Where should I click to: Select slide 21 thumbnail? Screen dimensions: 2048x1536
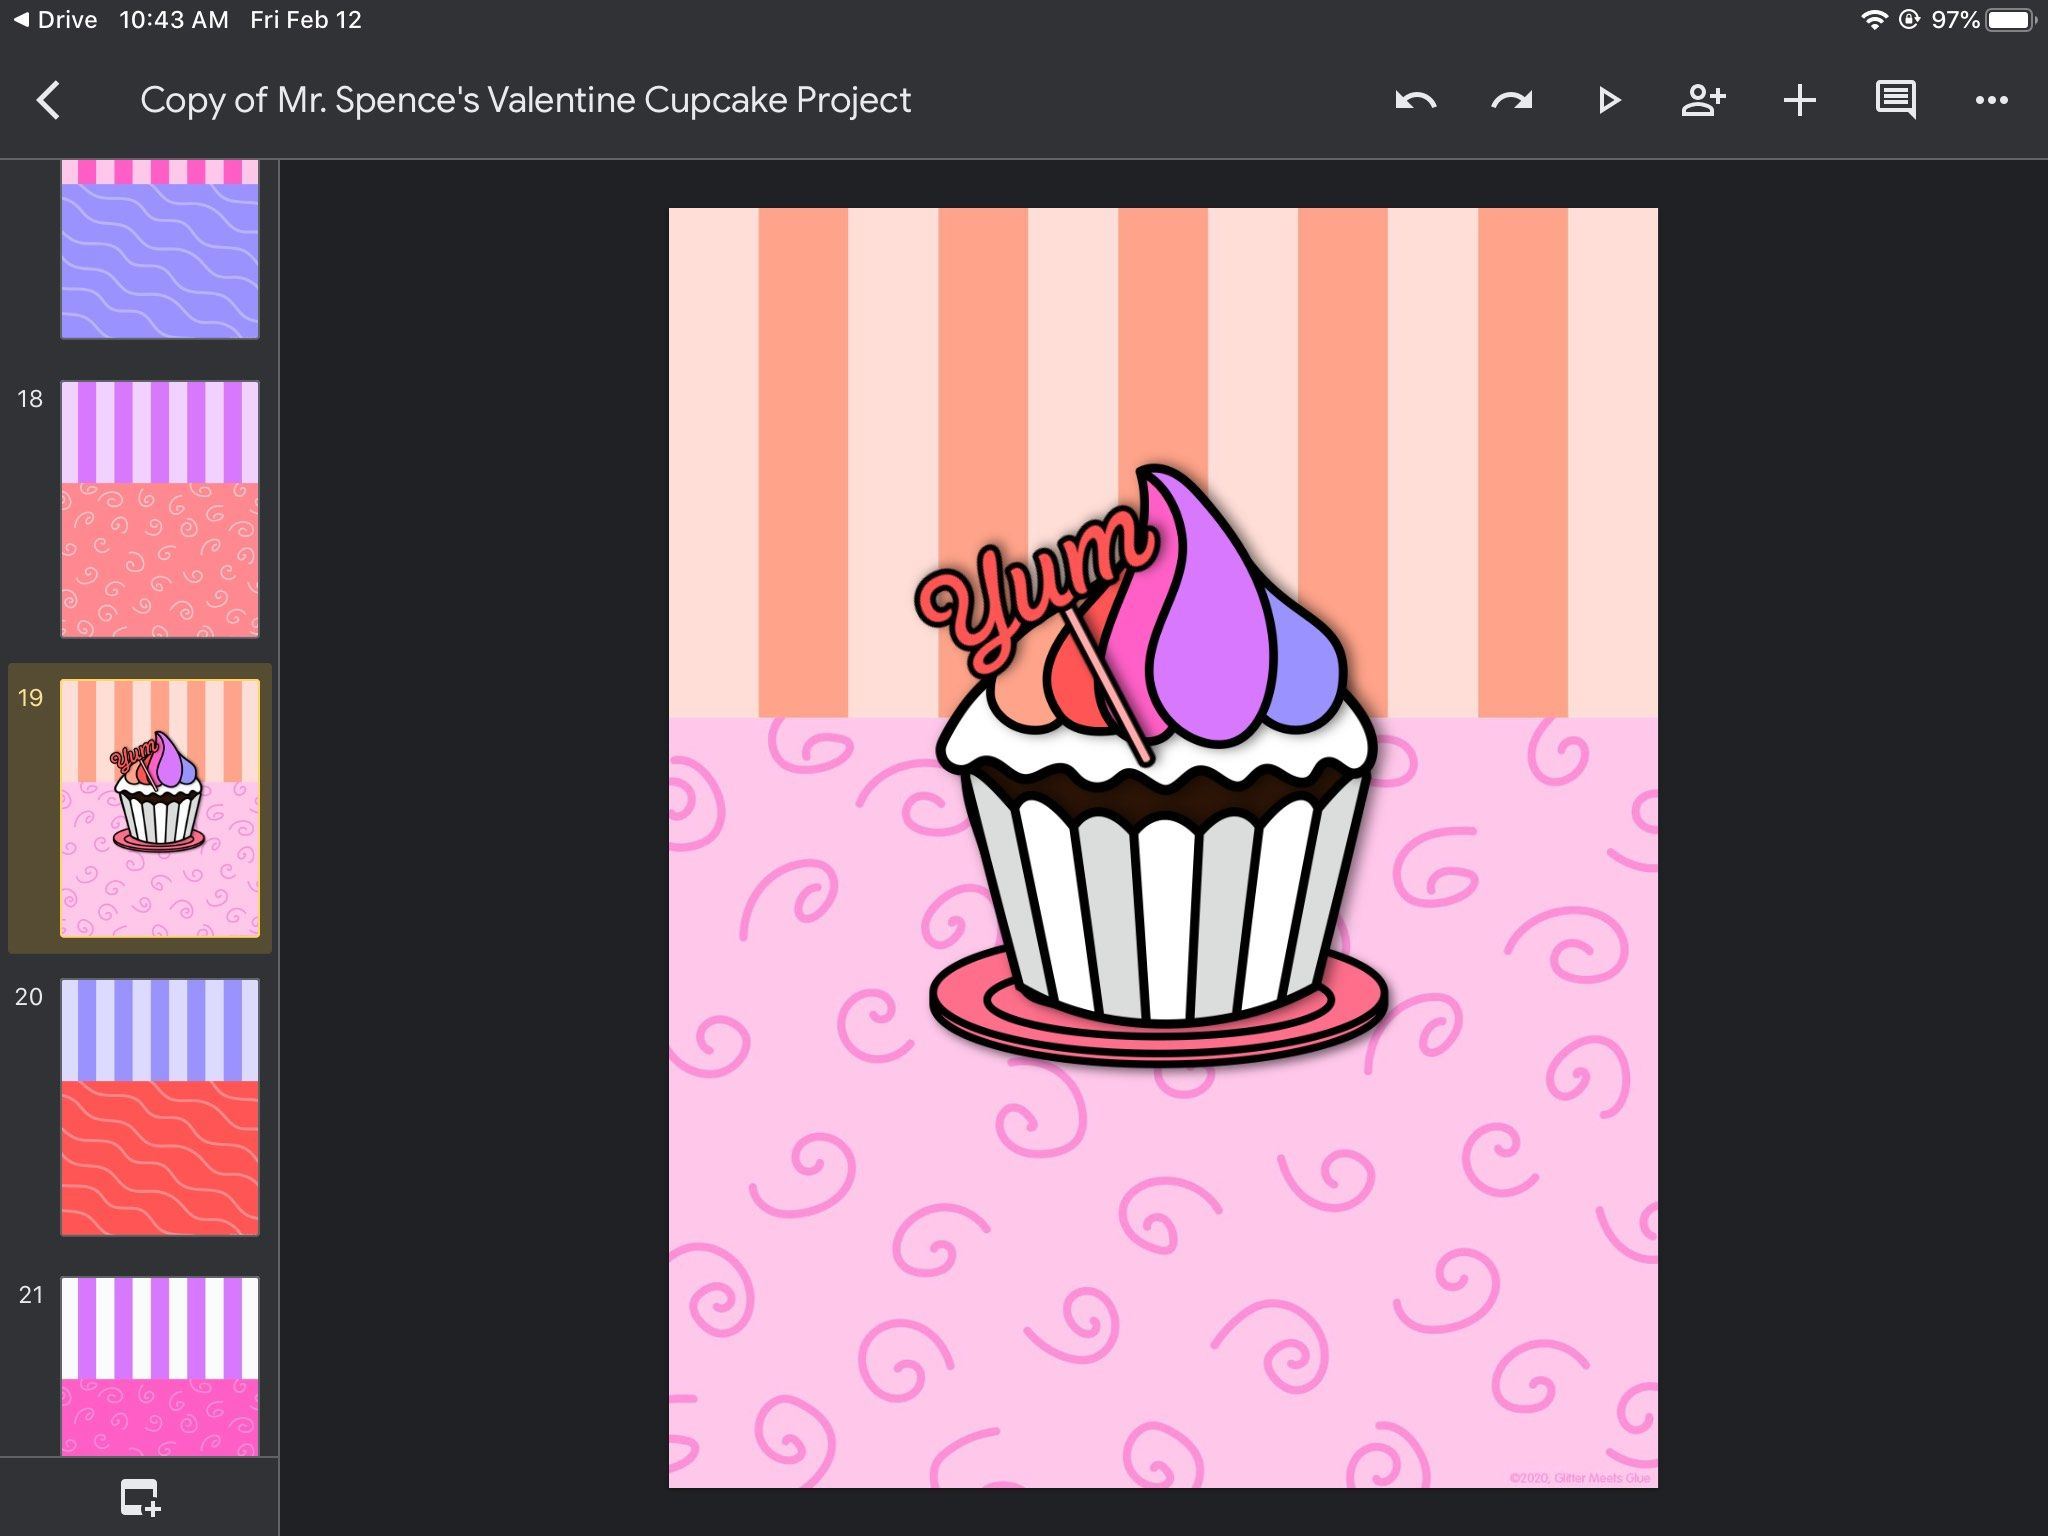click(x=160, y=1366)
